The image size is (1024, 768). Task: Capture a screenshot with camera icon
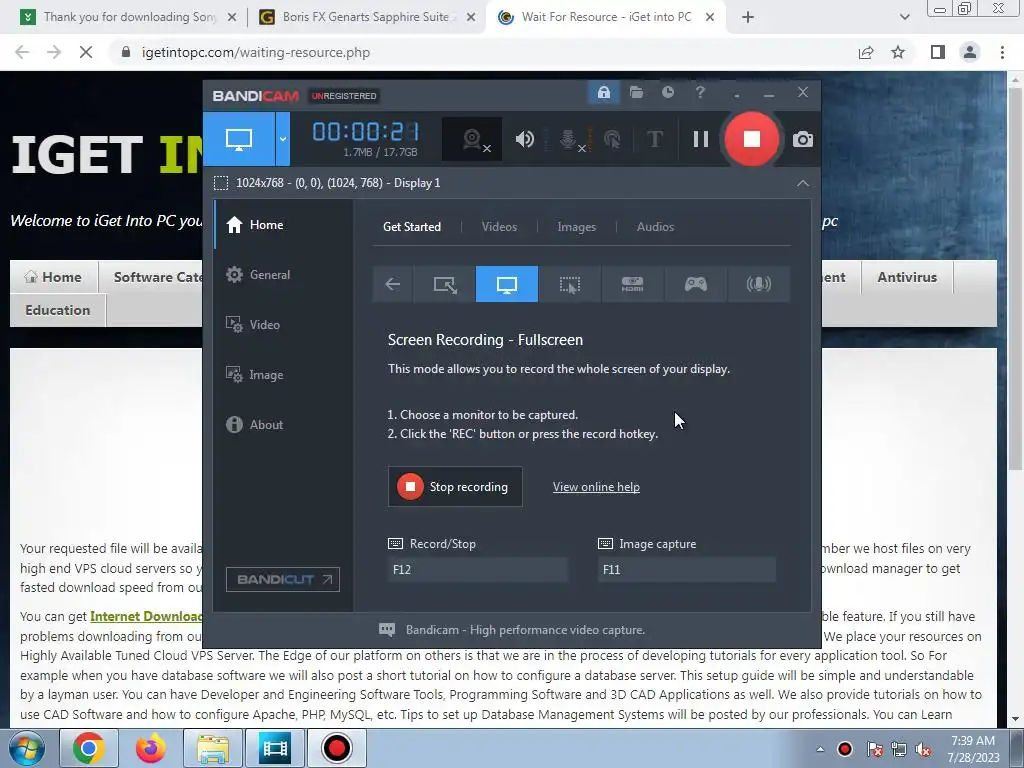tap(803, 139)
